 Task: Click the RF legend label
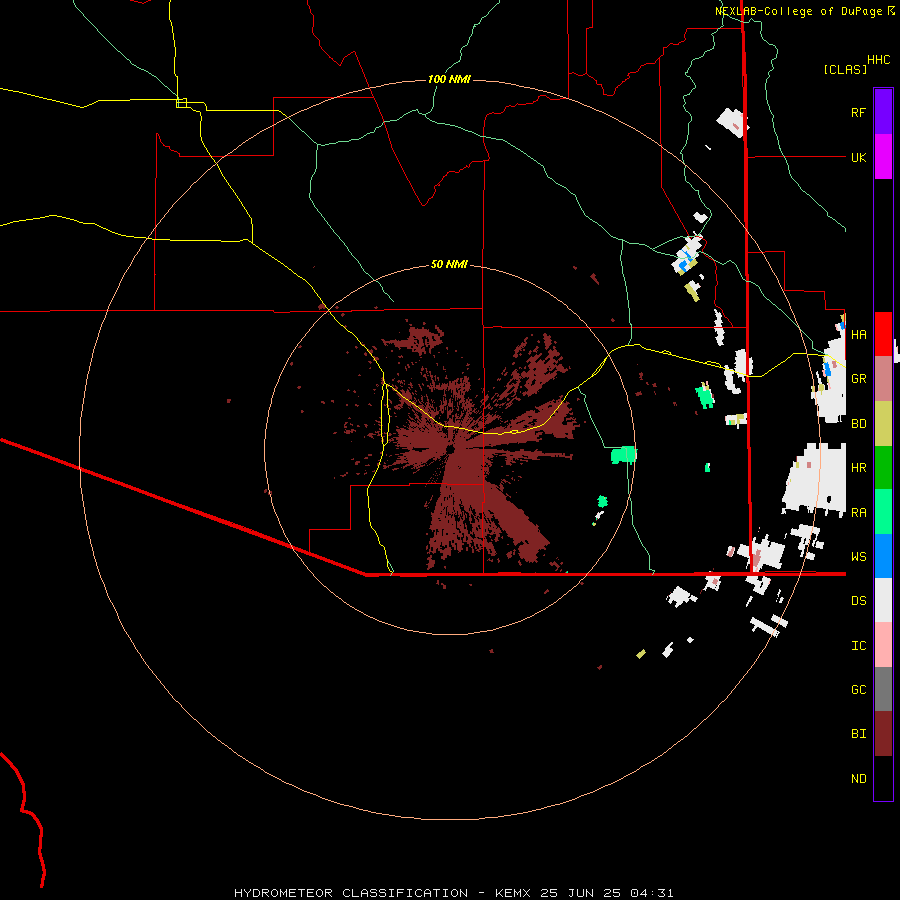[x=858, y=112]
